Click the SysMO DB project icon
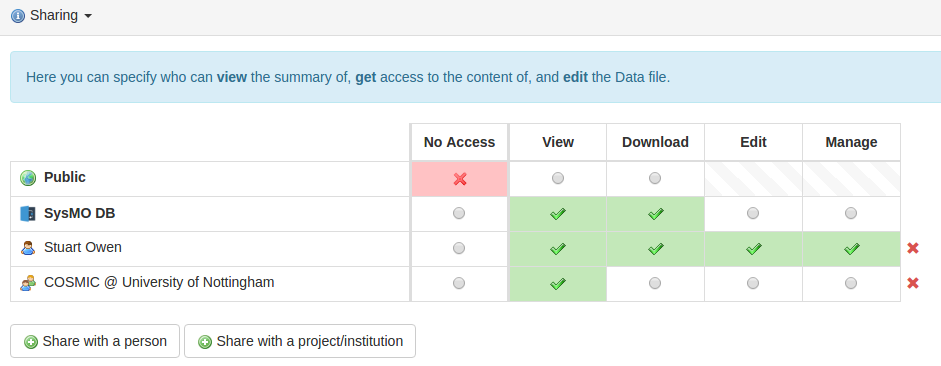 tap(28, 214)
